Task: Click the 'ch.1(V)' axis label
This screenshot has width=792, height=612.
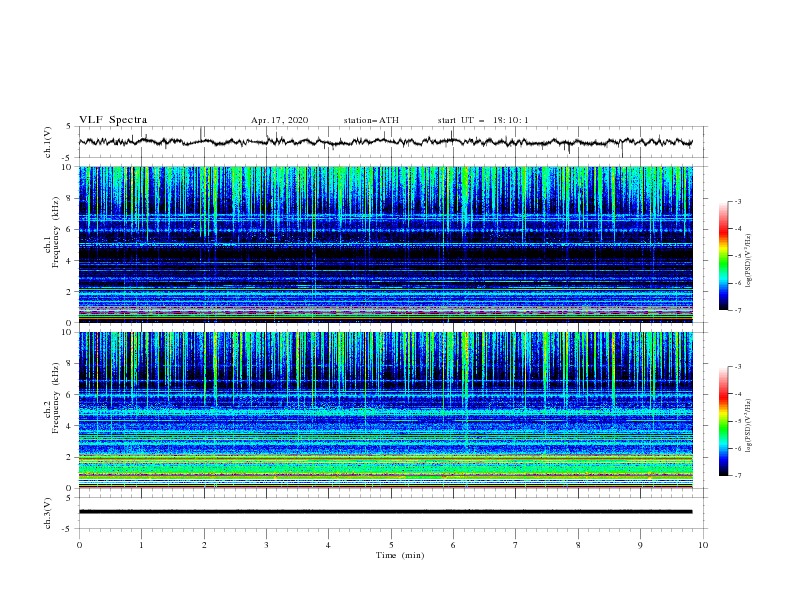Action: pyautogui.click(x=48, y=142)
